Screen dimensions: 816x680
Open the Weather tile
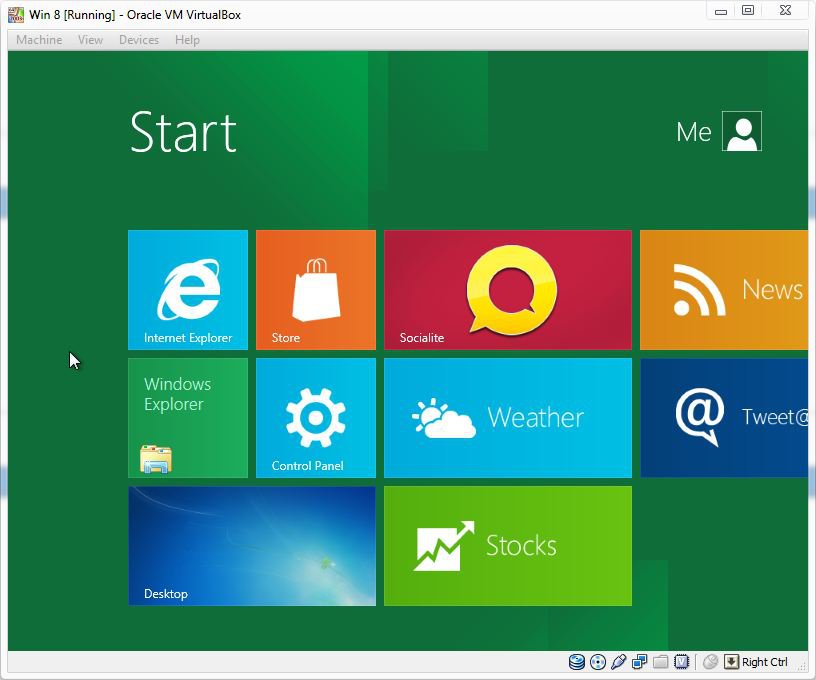point(508,418)
